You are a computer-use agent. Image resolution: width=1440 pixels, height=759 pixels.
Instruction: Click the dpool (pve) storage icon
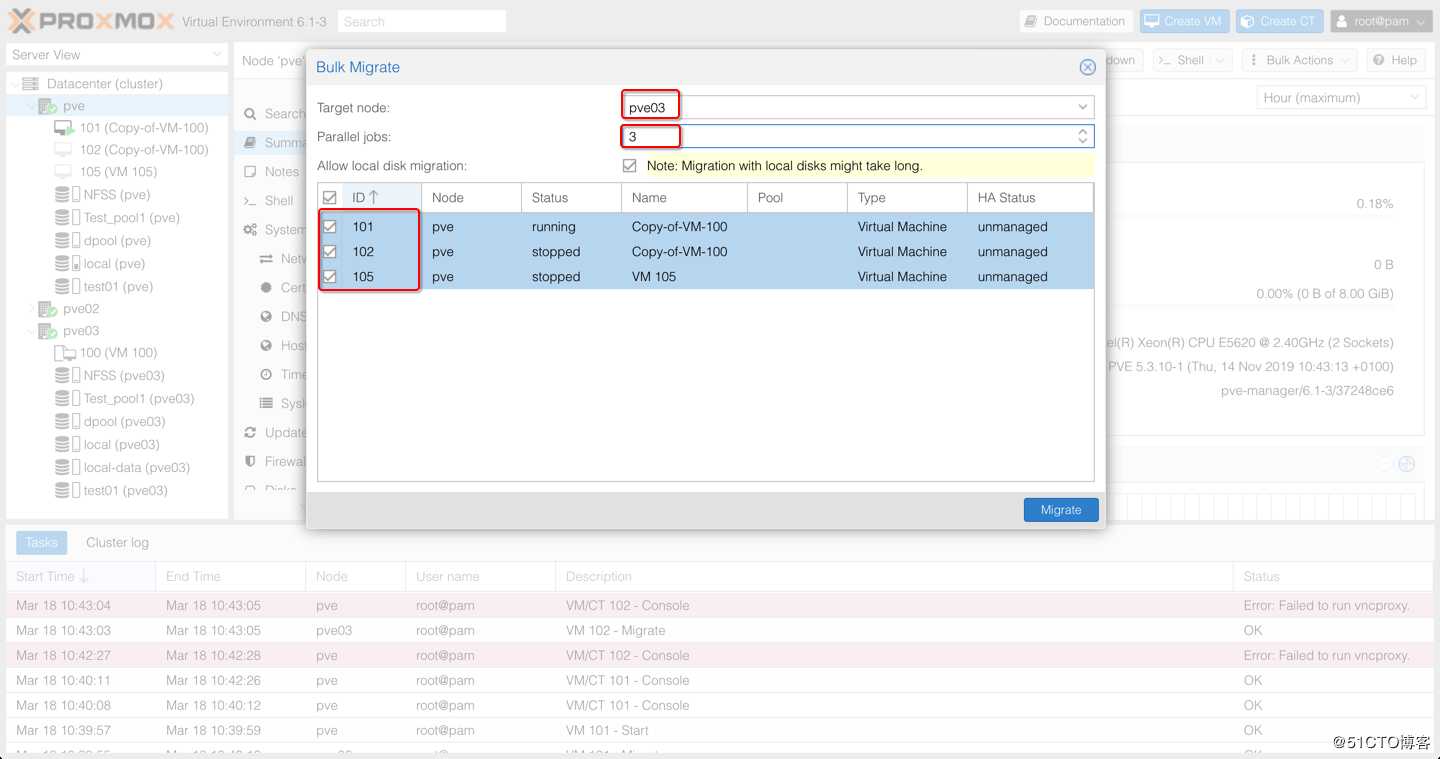click(x=65, y=241)
